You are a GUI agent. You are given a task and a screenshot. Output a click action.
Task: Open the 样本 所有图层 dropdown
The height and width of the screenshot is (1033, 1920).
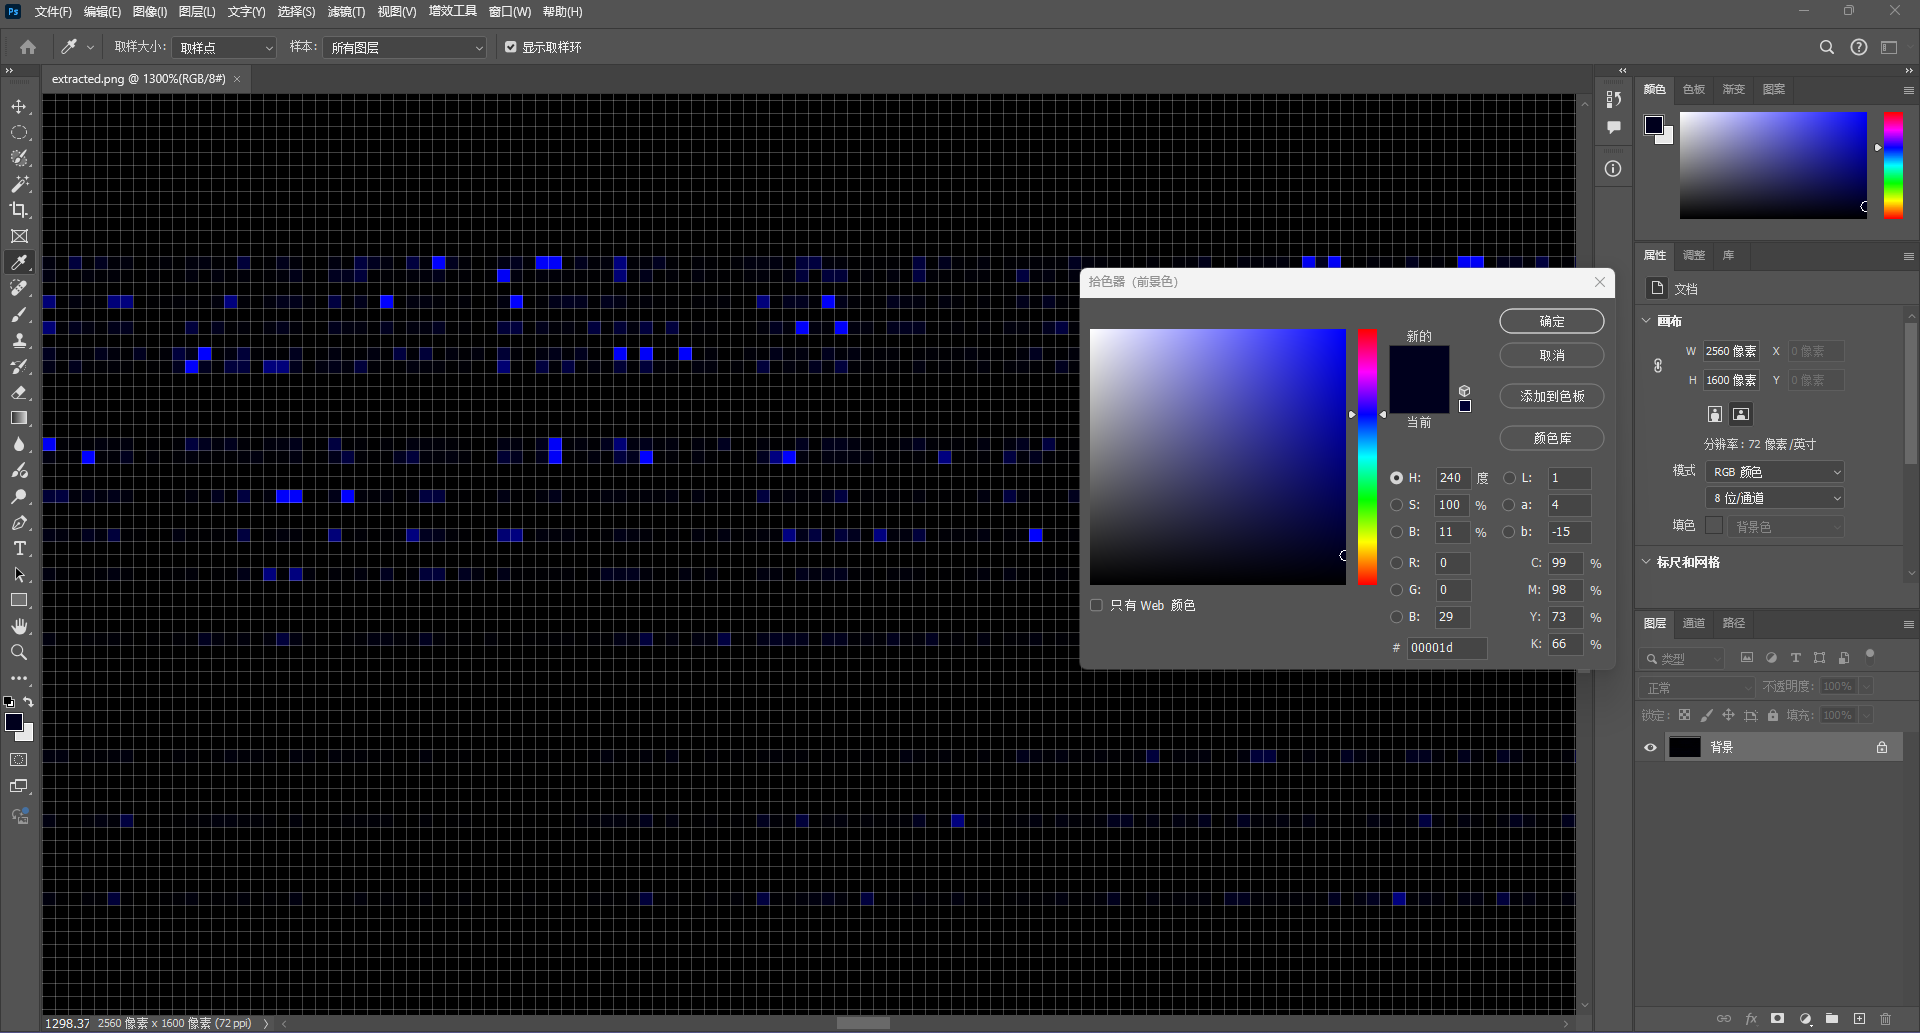[405, 47]
